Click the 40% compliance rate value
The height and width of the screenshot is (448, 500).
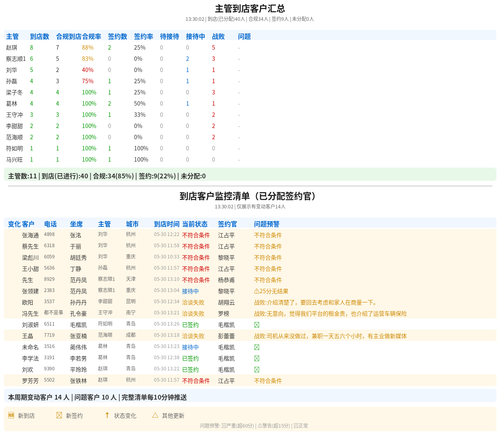(88, 70)
